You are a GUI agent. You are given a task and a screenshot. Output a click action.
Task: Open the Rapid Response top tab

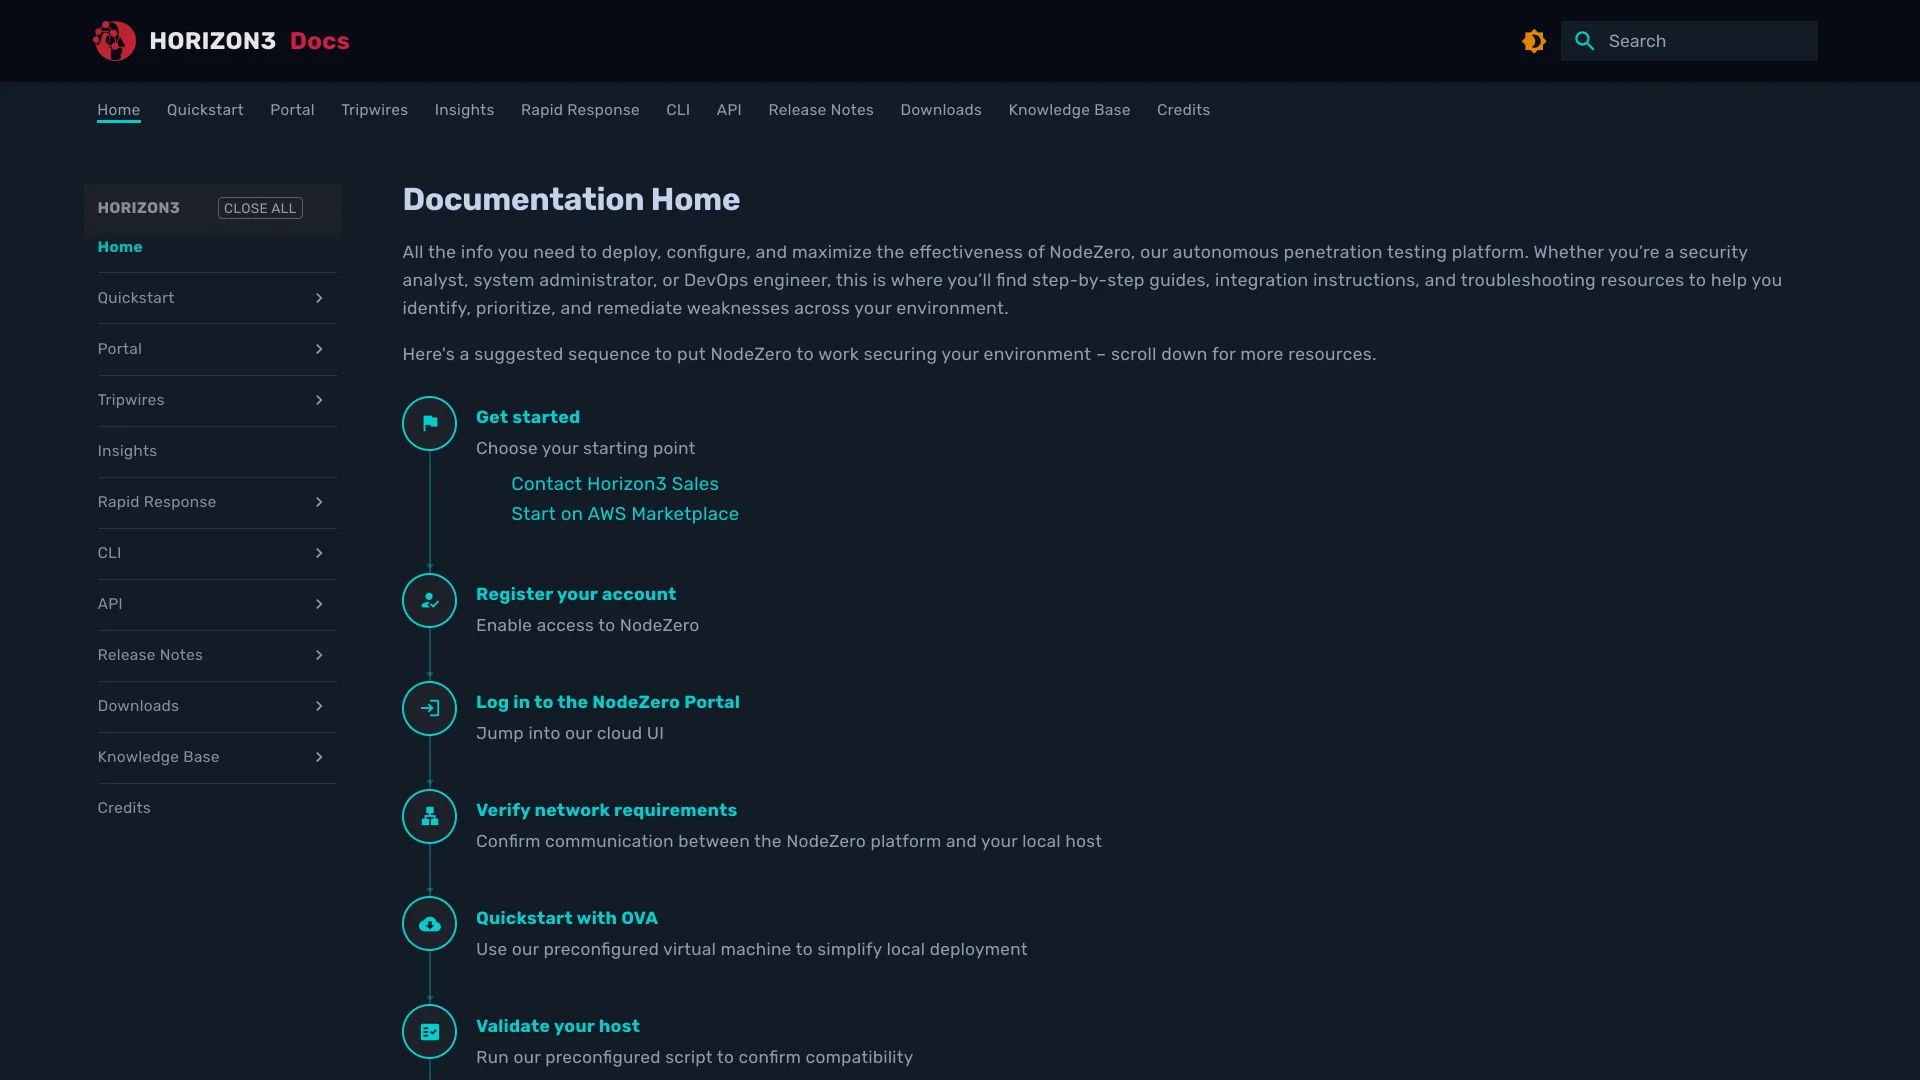point(580,110)
